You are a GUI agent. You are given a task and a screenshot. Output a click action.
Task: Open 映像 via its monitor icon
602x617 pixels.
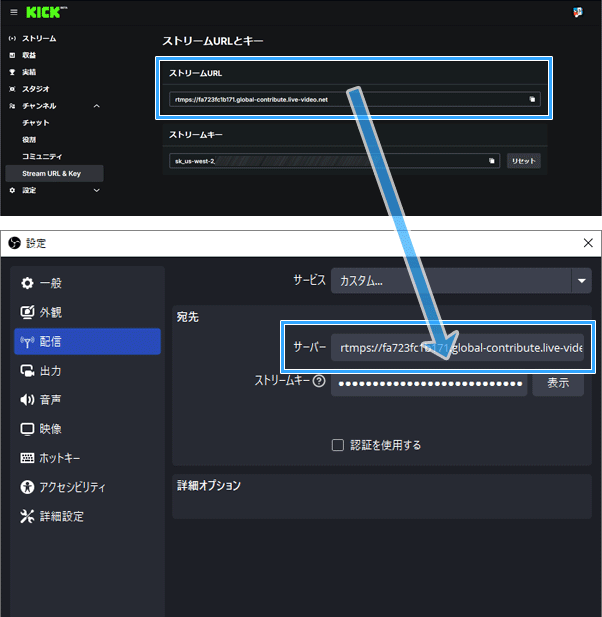pos(27,429)
